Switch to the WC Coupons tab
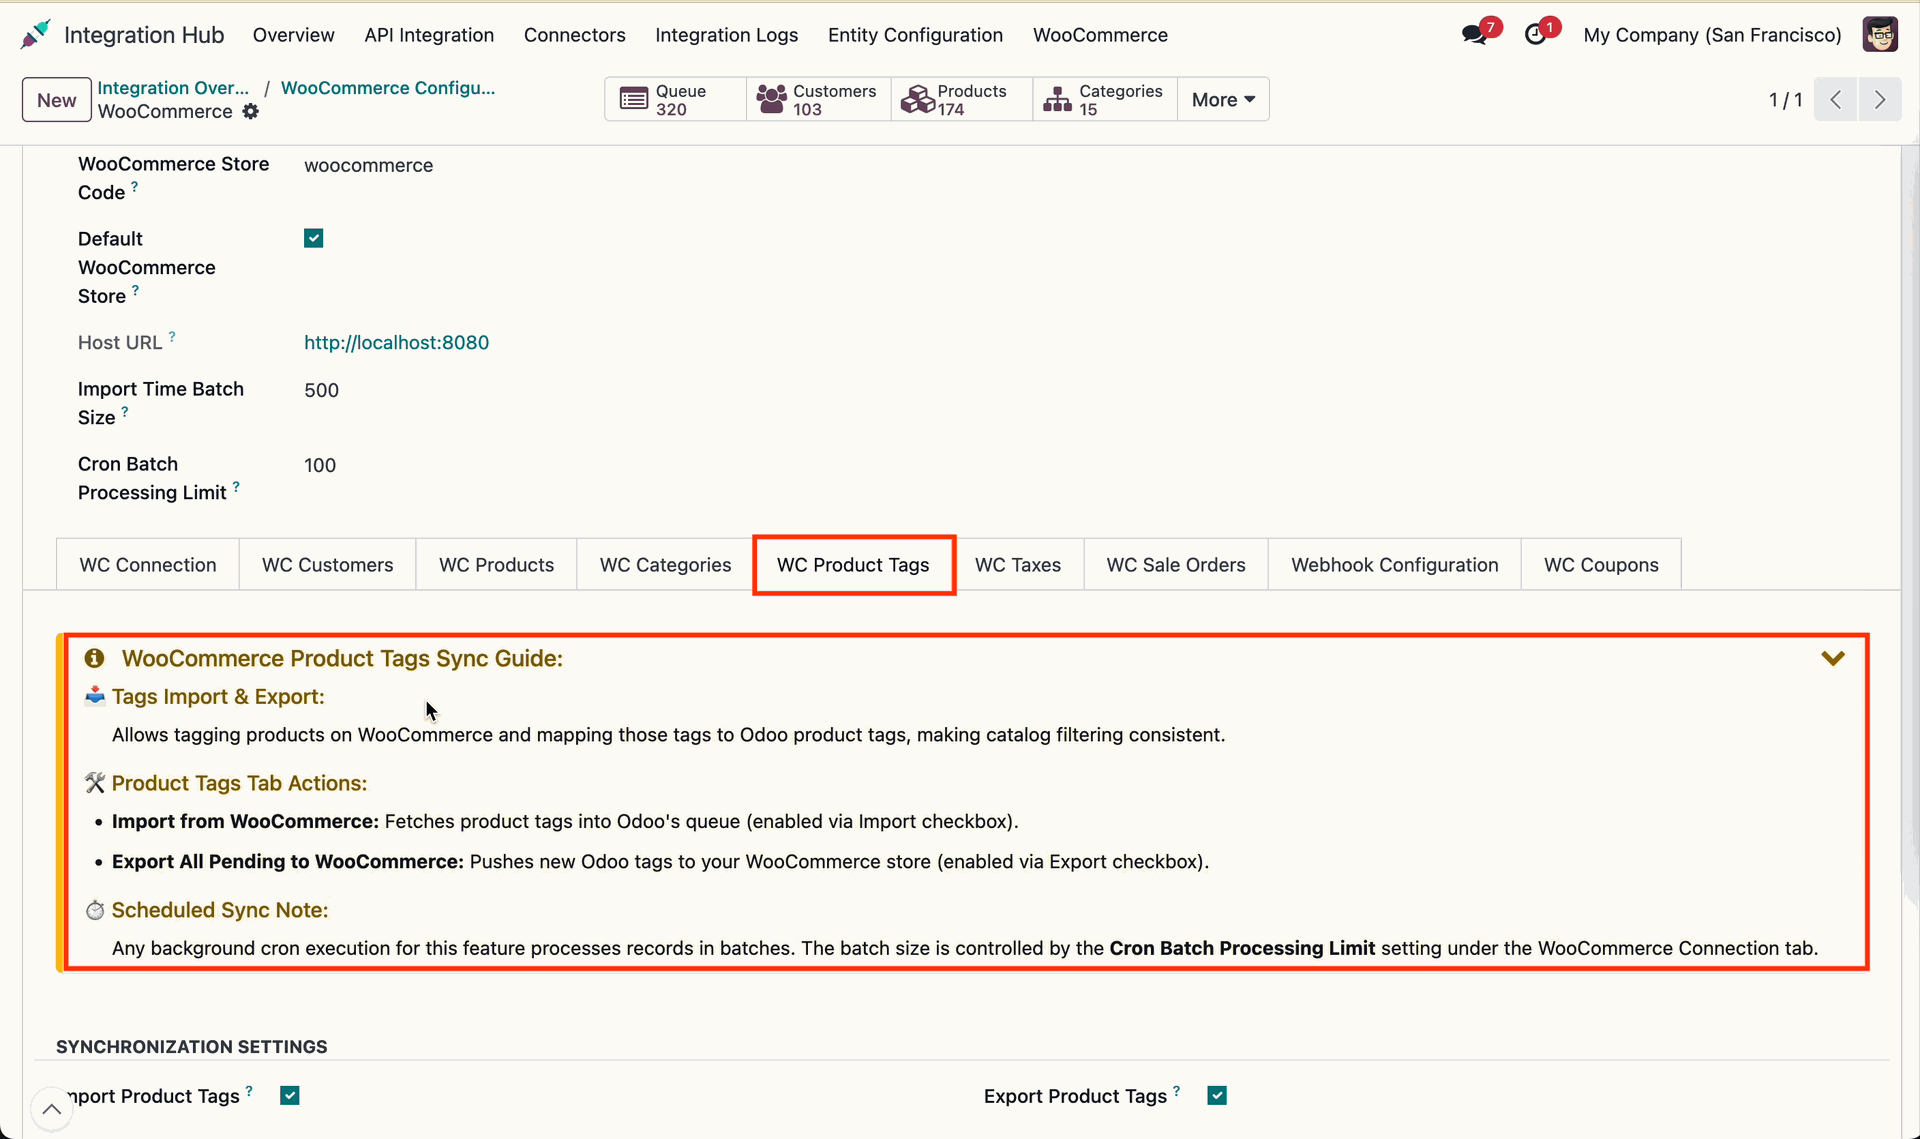1920x1139 pixels. point(1601,565)
